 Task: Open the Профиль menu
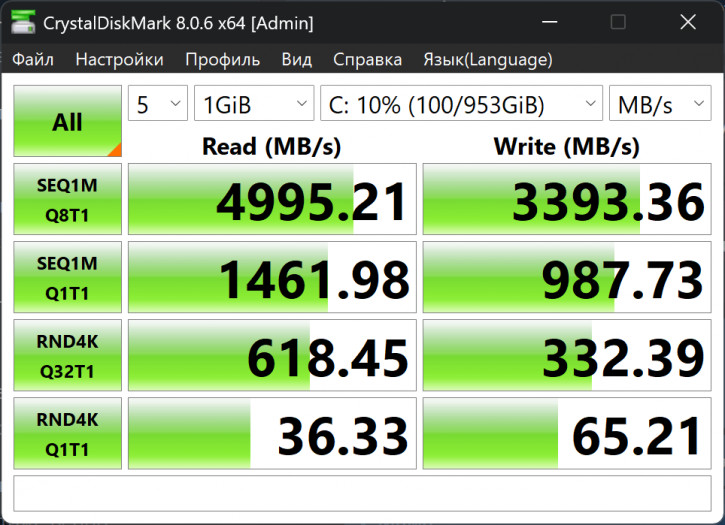(x=222, y=60)
